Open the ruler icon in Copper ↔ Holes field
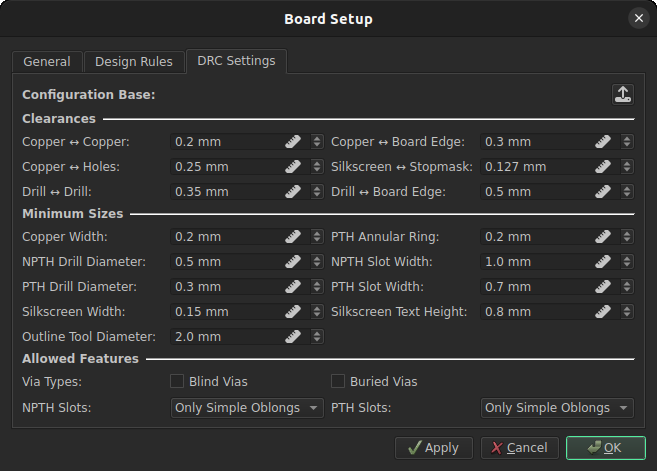The height and width of the screenshot is (471, 657). coord(293,167)
